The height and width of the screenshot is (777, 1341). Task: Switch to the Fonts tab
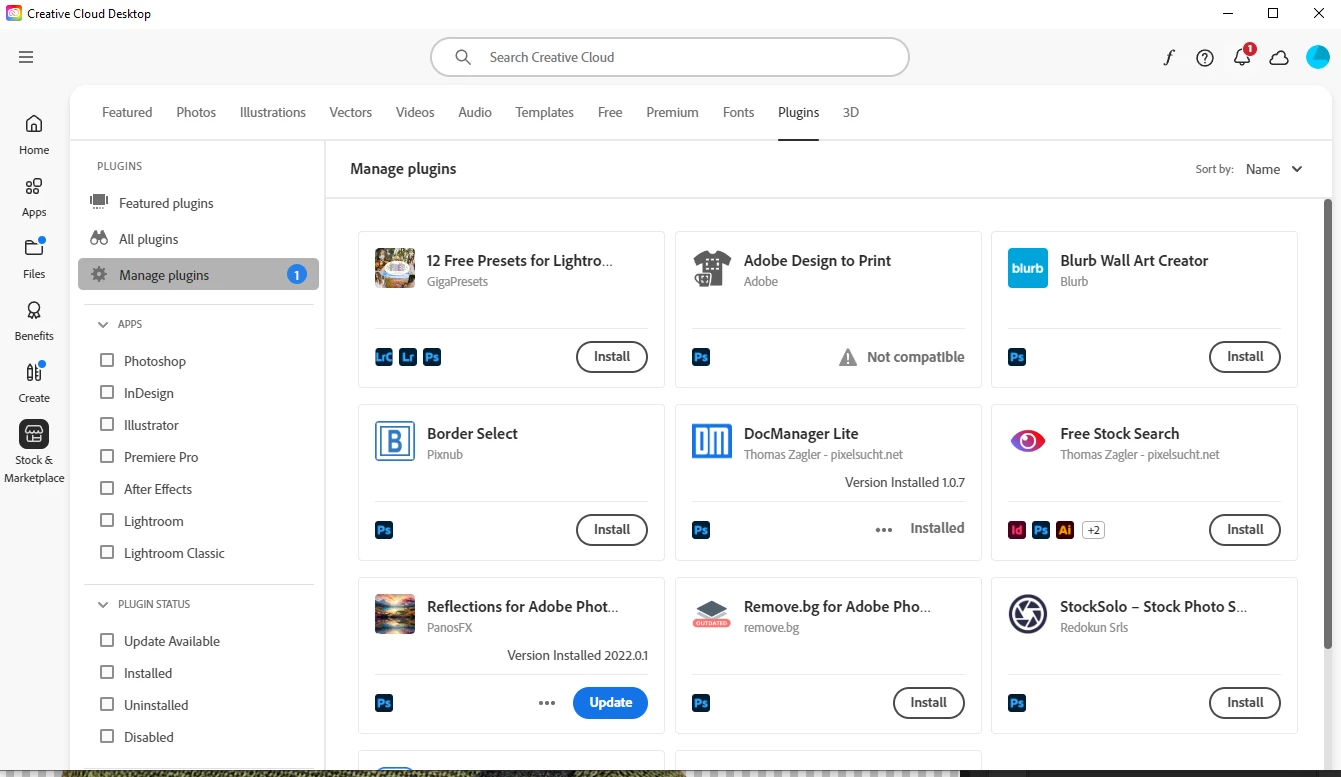click(739, 112)
